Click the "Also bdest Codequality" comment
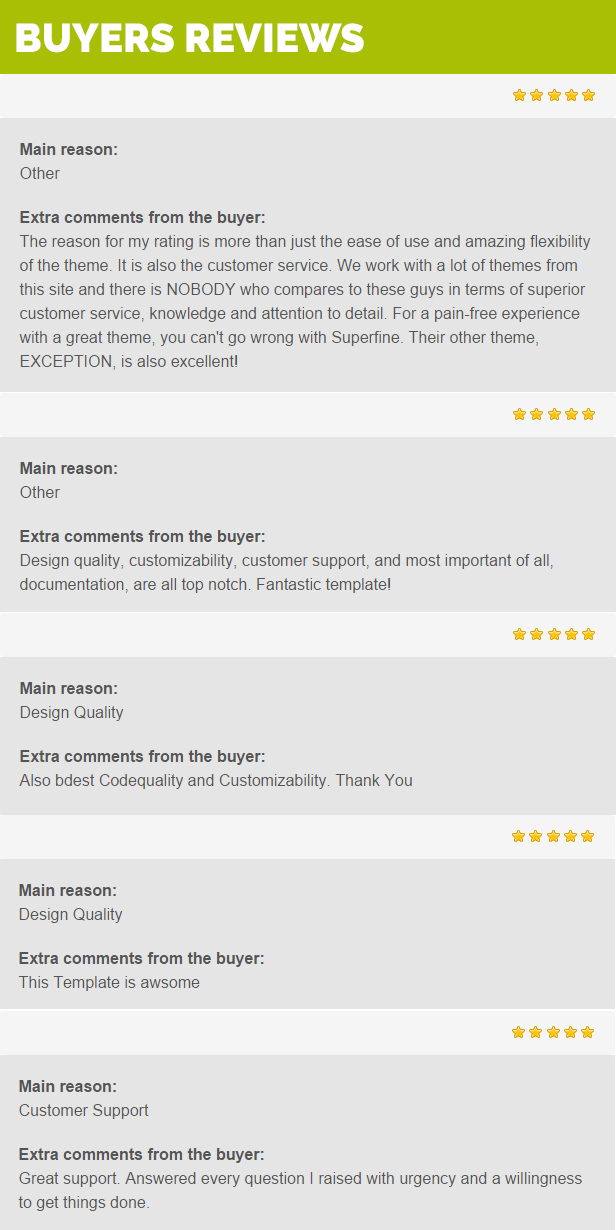Image resolution: width=616 pixels, height=1230 pixels. pyautogui.click(x=216, y=780)
